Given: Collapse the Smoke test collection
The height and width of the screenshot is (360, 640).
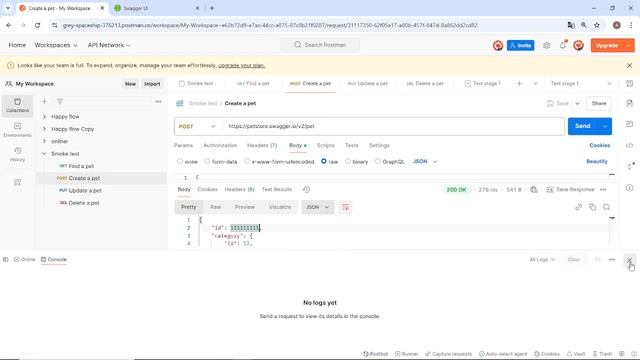Looking at the screenshot, I should coord(44,154).
